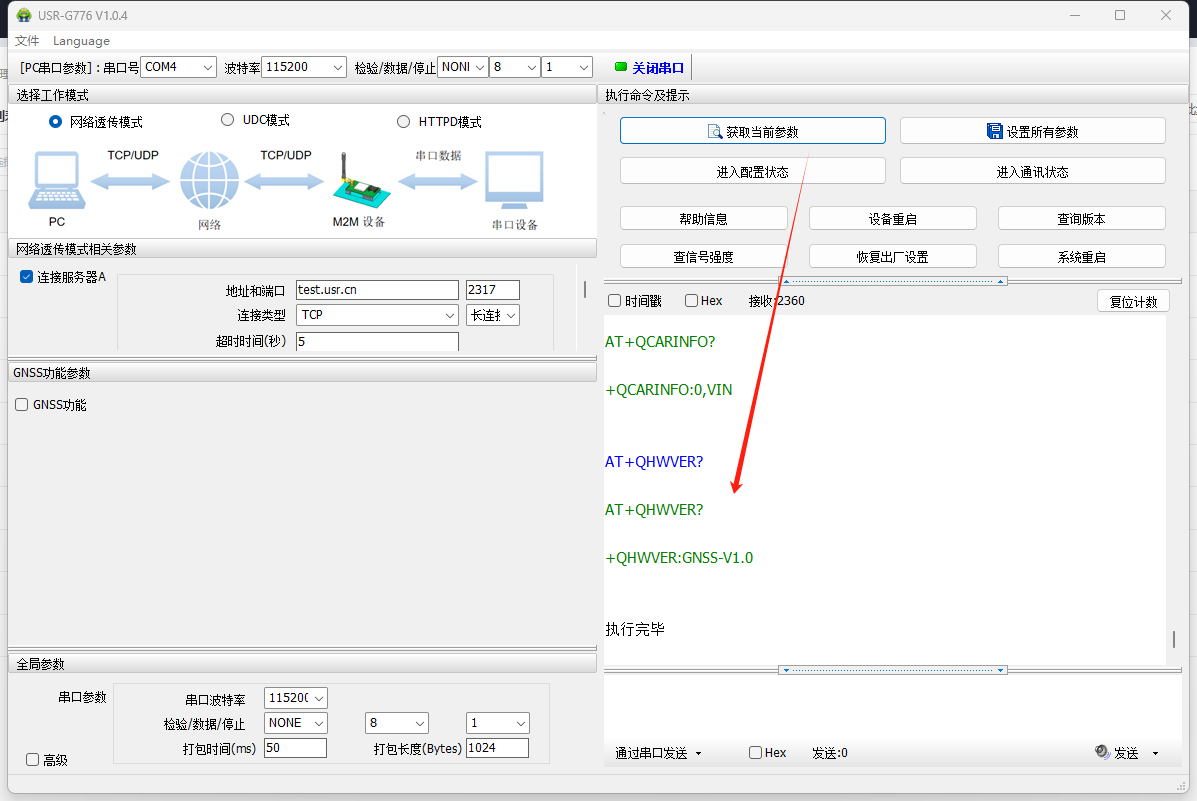The width and height of the screenshot is (1197, 801).
Task: Enable the GNSS功能 checkbox
Action: (22, 405)
